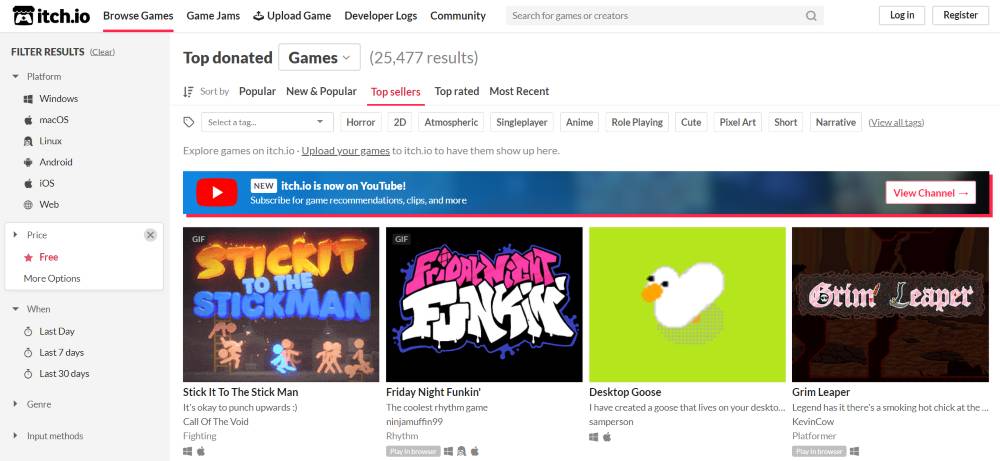Click the red YouTube play icon

click(217, 193)
